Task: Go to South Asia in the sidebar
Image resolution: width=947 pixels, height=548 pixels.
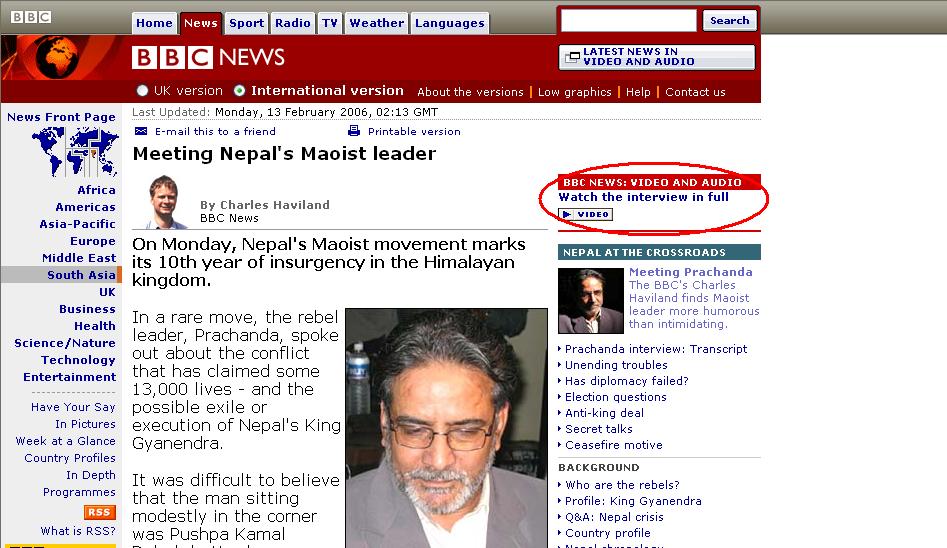Action: [x=81, y=275]
